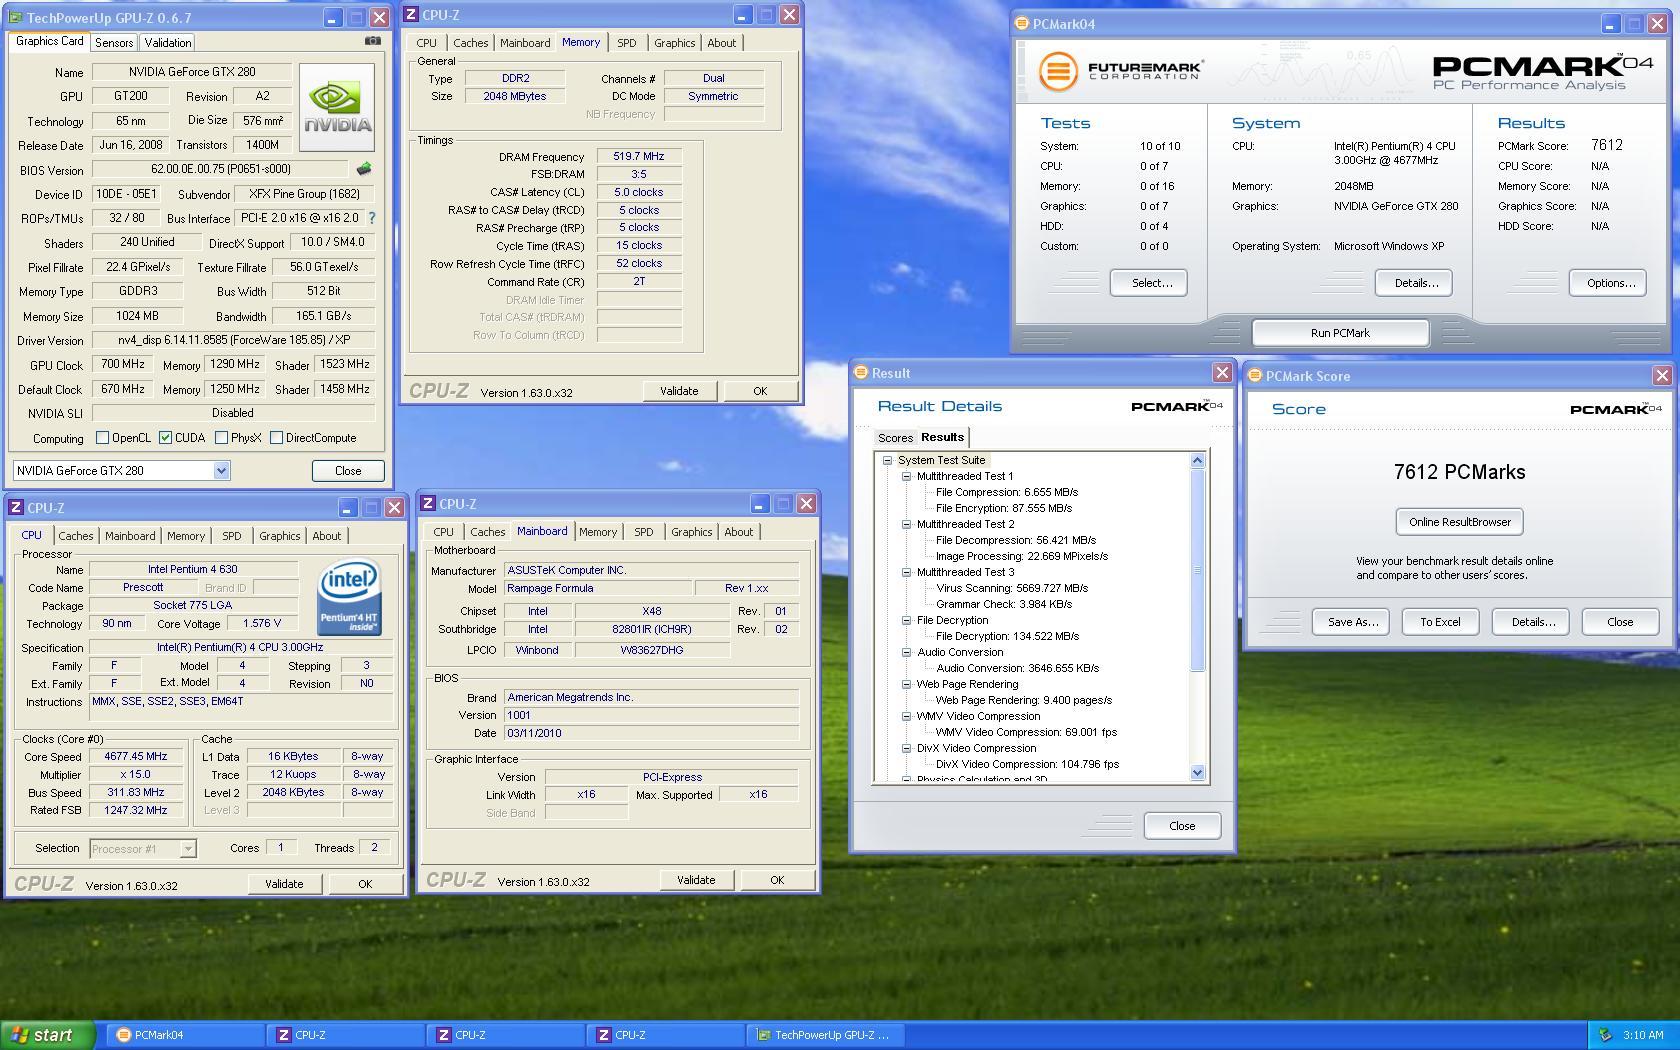
Task: Collapse the Web Page Rendering node
Action: [906, 684]
